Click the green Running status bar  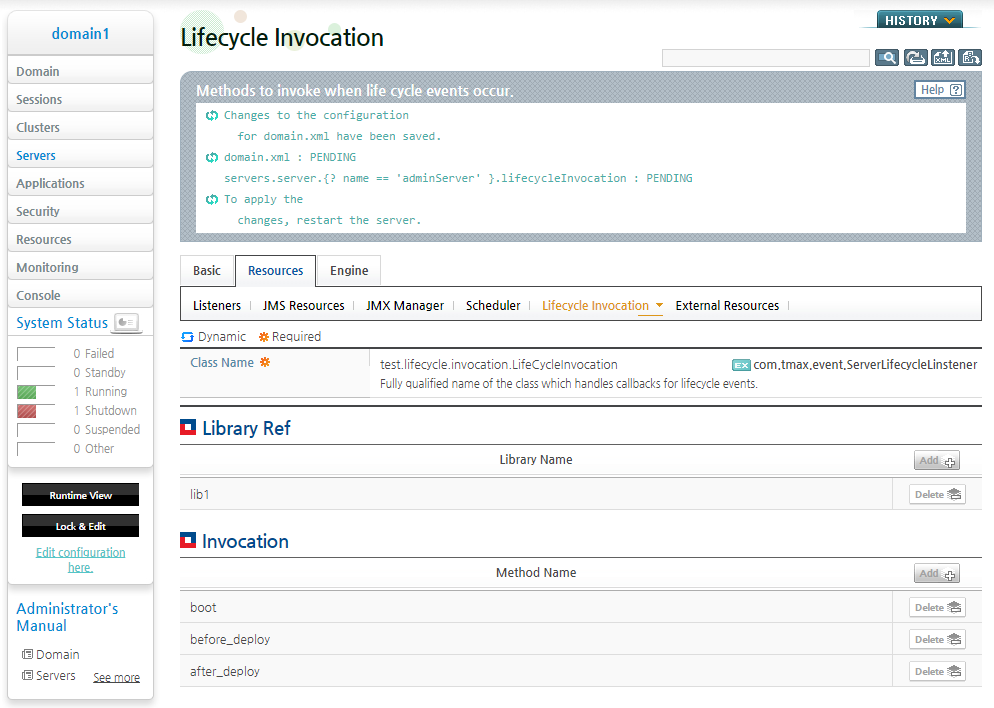click(x=27, y=392)
